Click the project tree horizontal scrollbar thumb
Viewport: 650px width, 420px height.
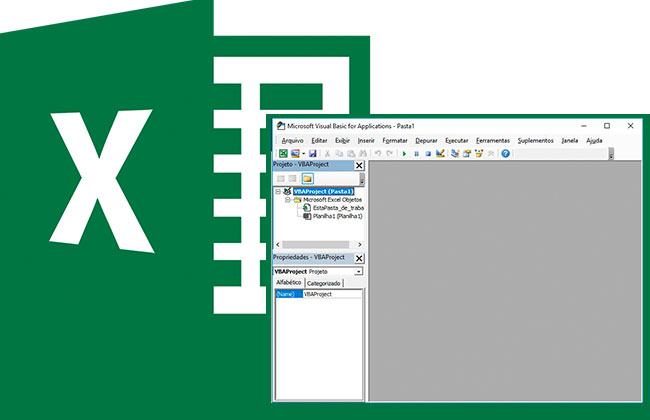[315, 245]
